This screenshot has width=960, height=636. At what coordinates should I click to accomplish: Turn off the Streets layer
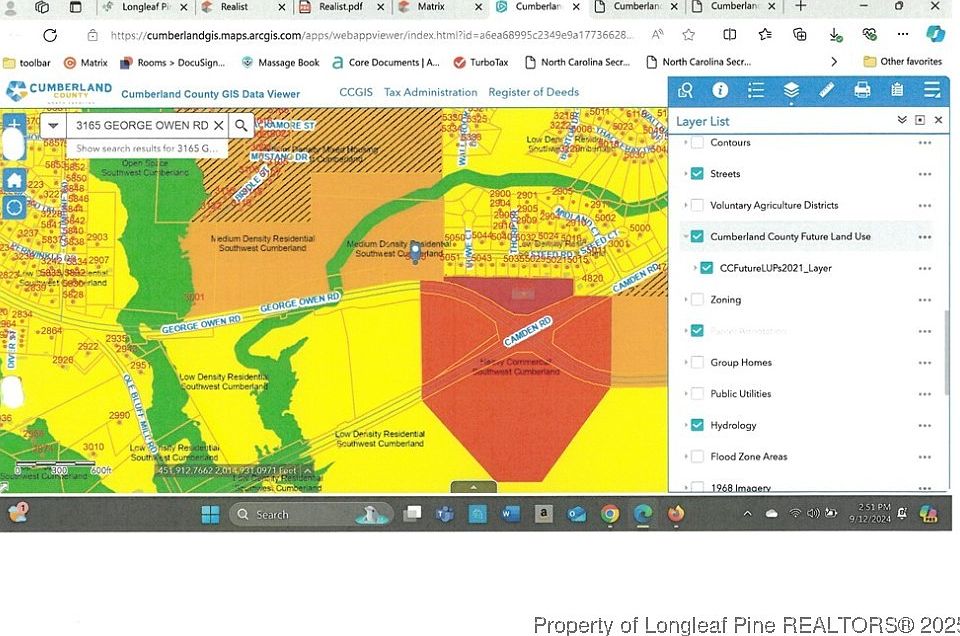(x=697, y=174)
